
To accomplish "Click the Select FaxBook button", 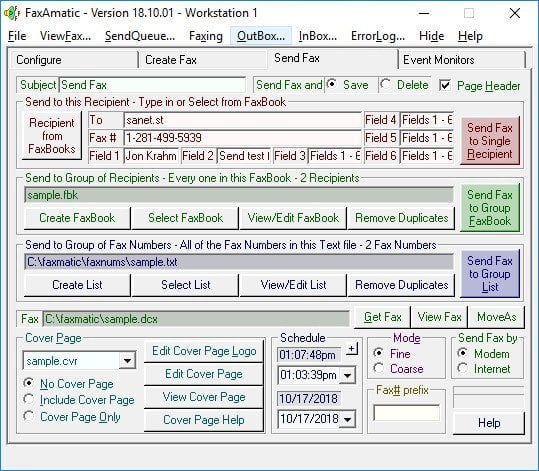I will 185,218.
